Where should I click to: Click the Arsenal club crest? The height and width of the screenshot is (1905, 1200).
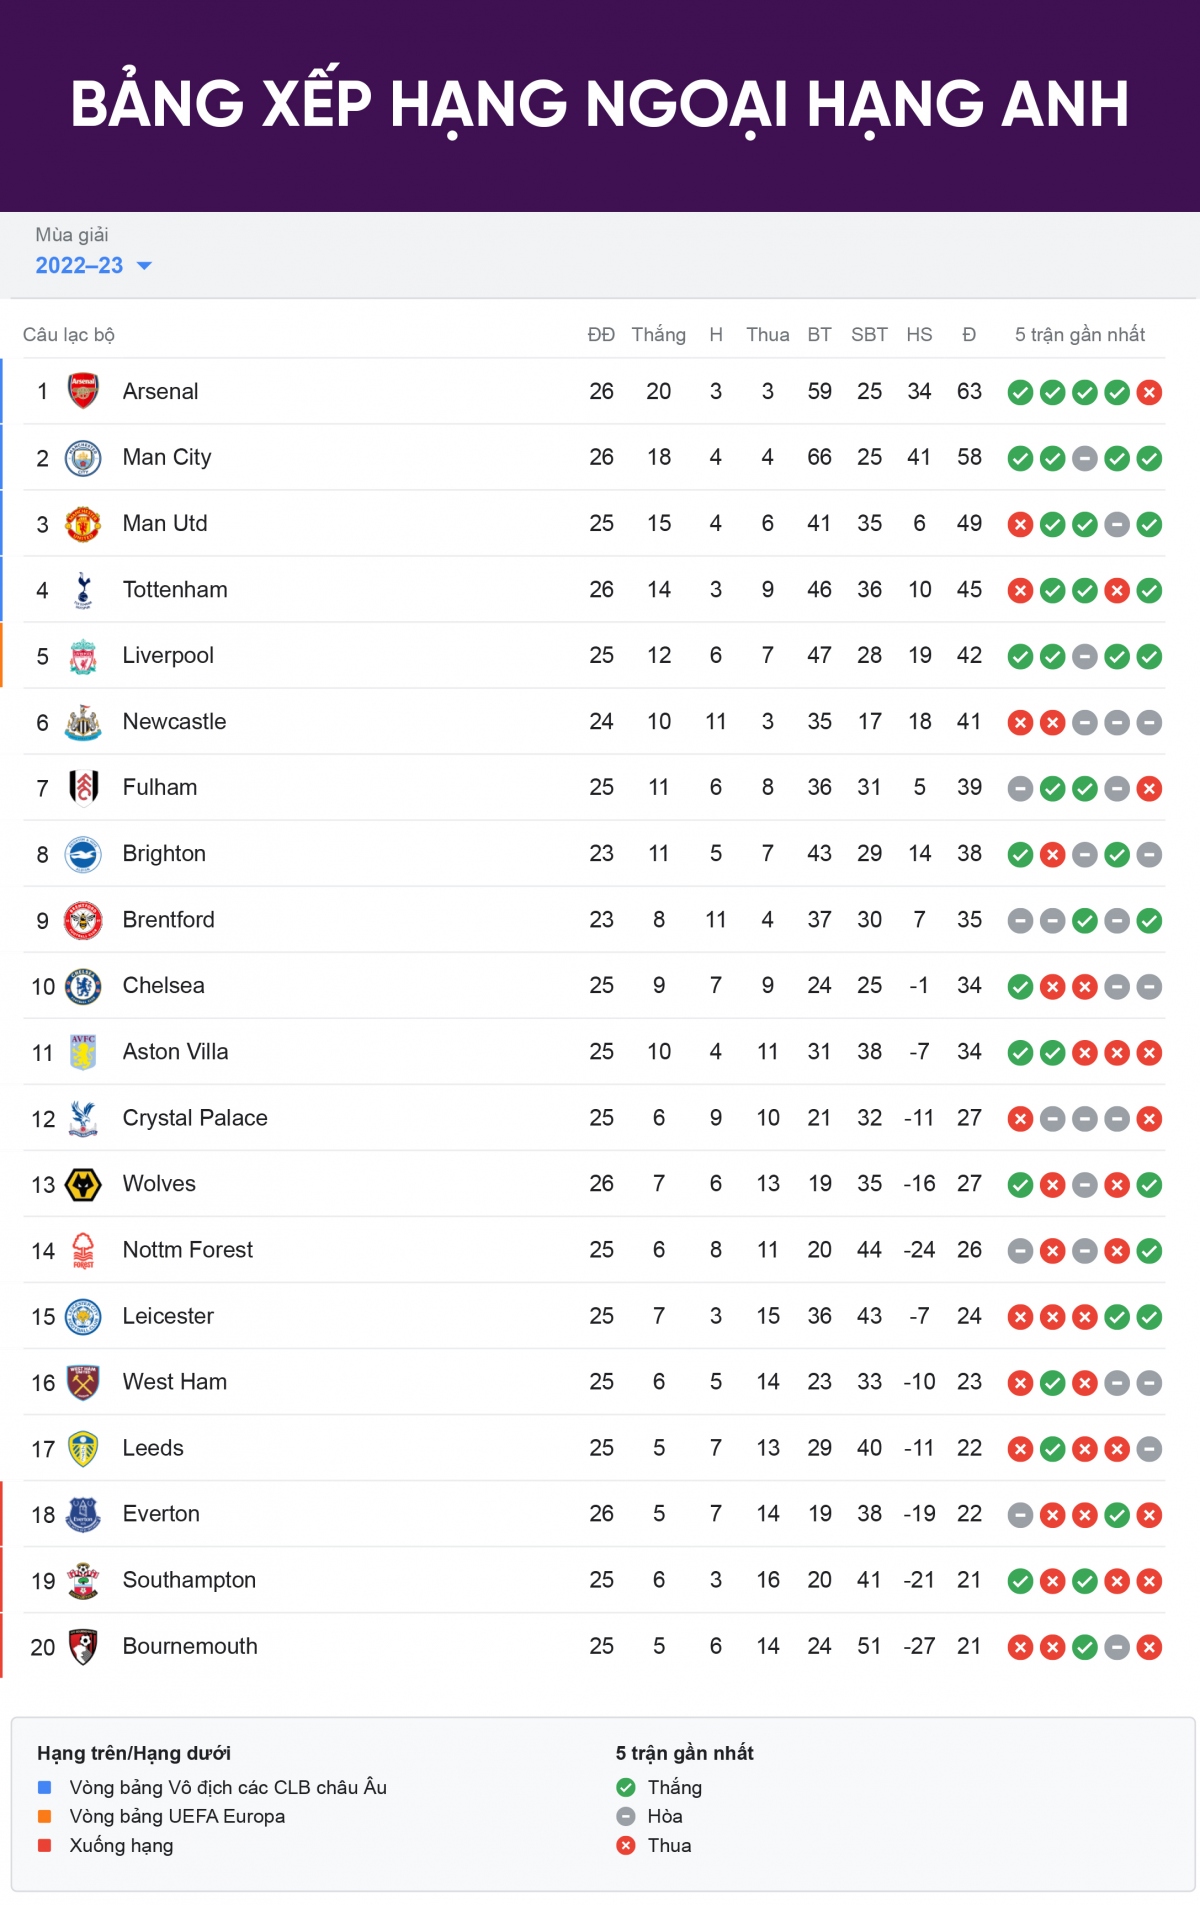pos(83,391)
